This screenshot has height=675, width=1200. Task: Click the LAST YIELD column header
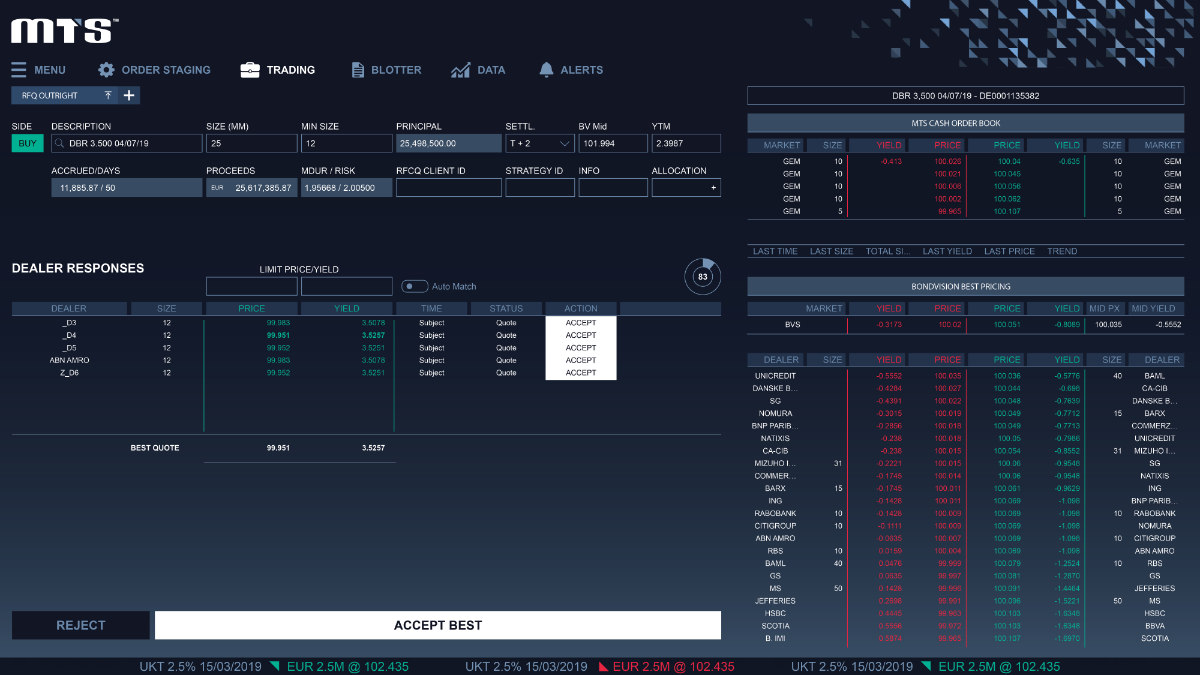click(x=948, y=251)
